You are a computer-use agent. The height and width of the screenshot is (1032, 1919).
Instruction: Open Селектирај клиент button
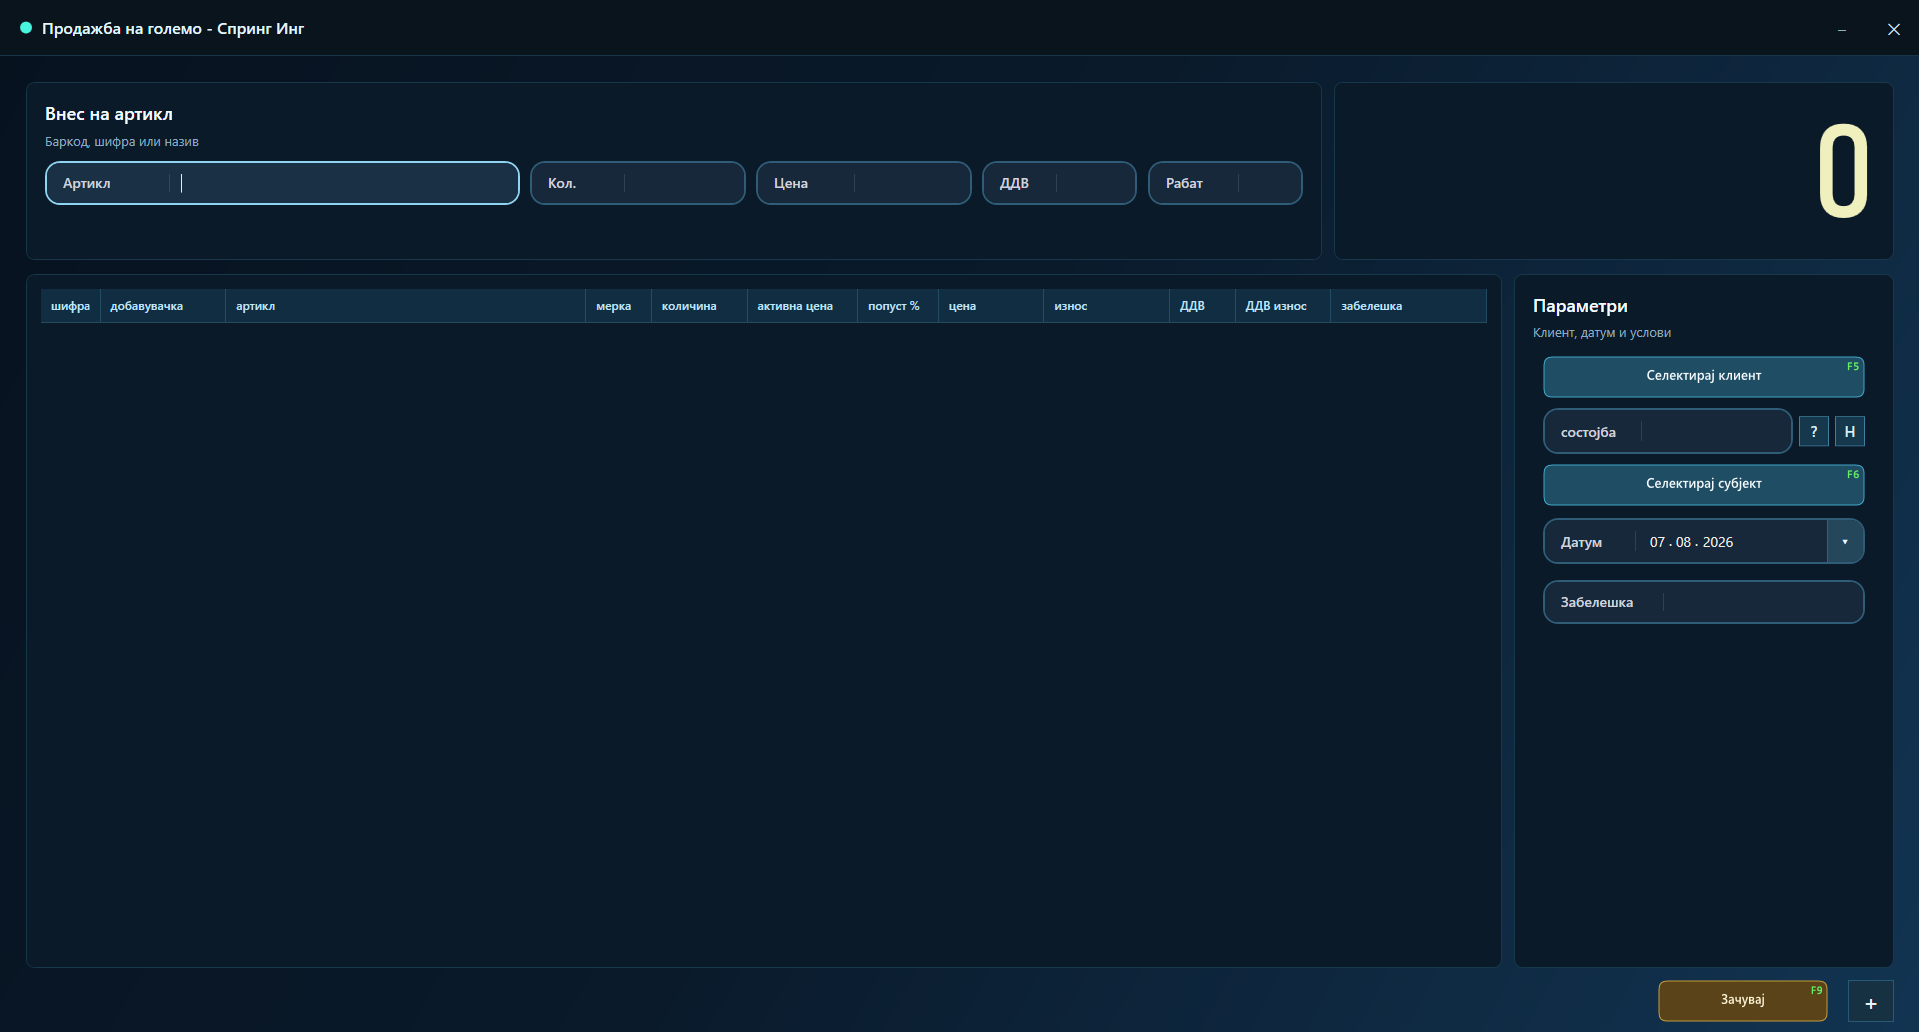point(1703,376)
